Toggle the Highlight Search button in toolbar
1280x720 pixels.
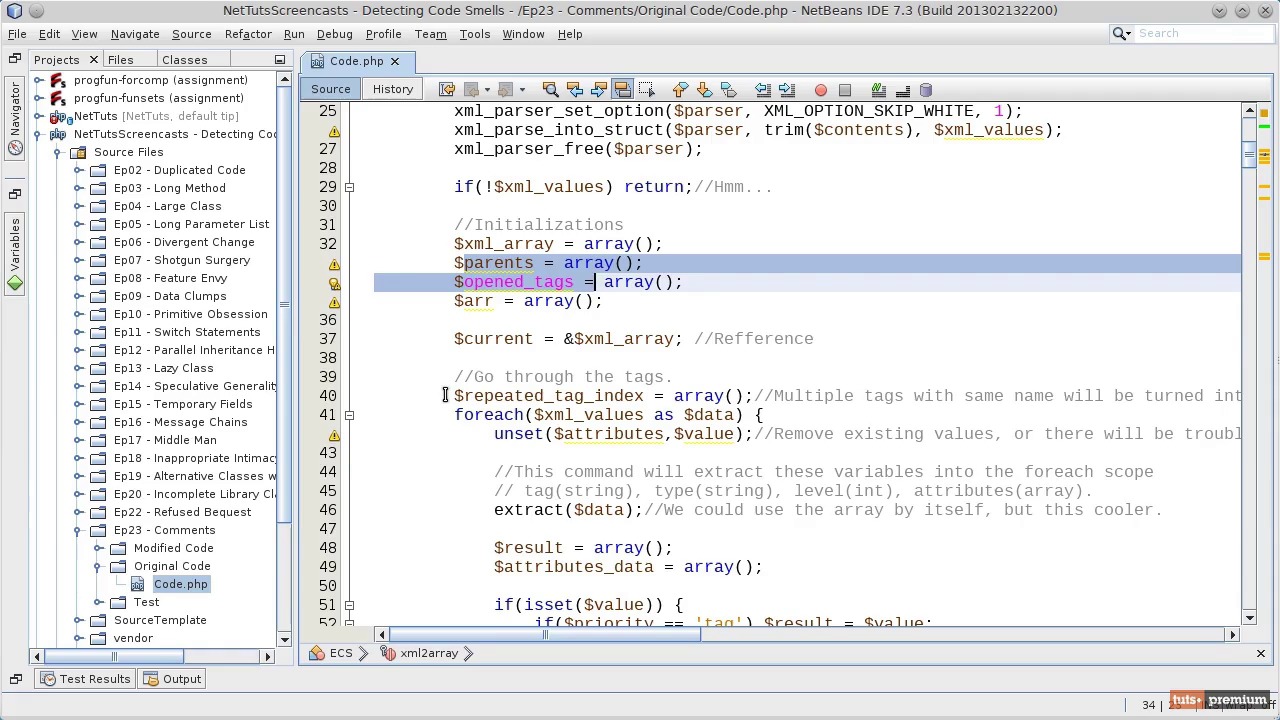coord(622,90)
